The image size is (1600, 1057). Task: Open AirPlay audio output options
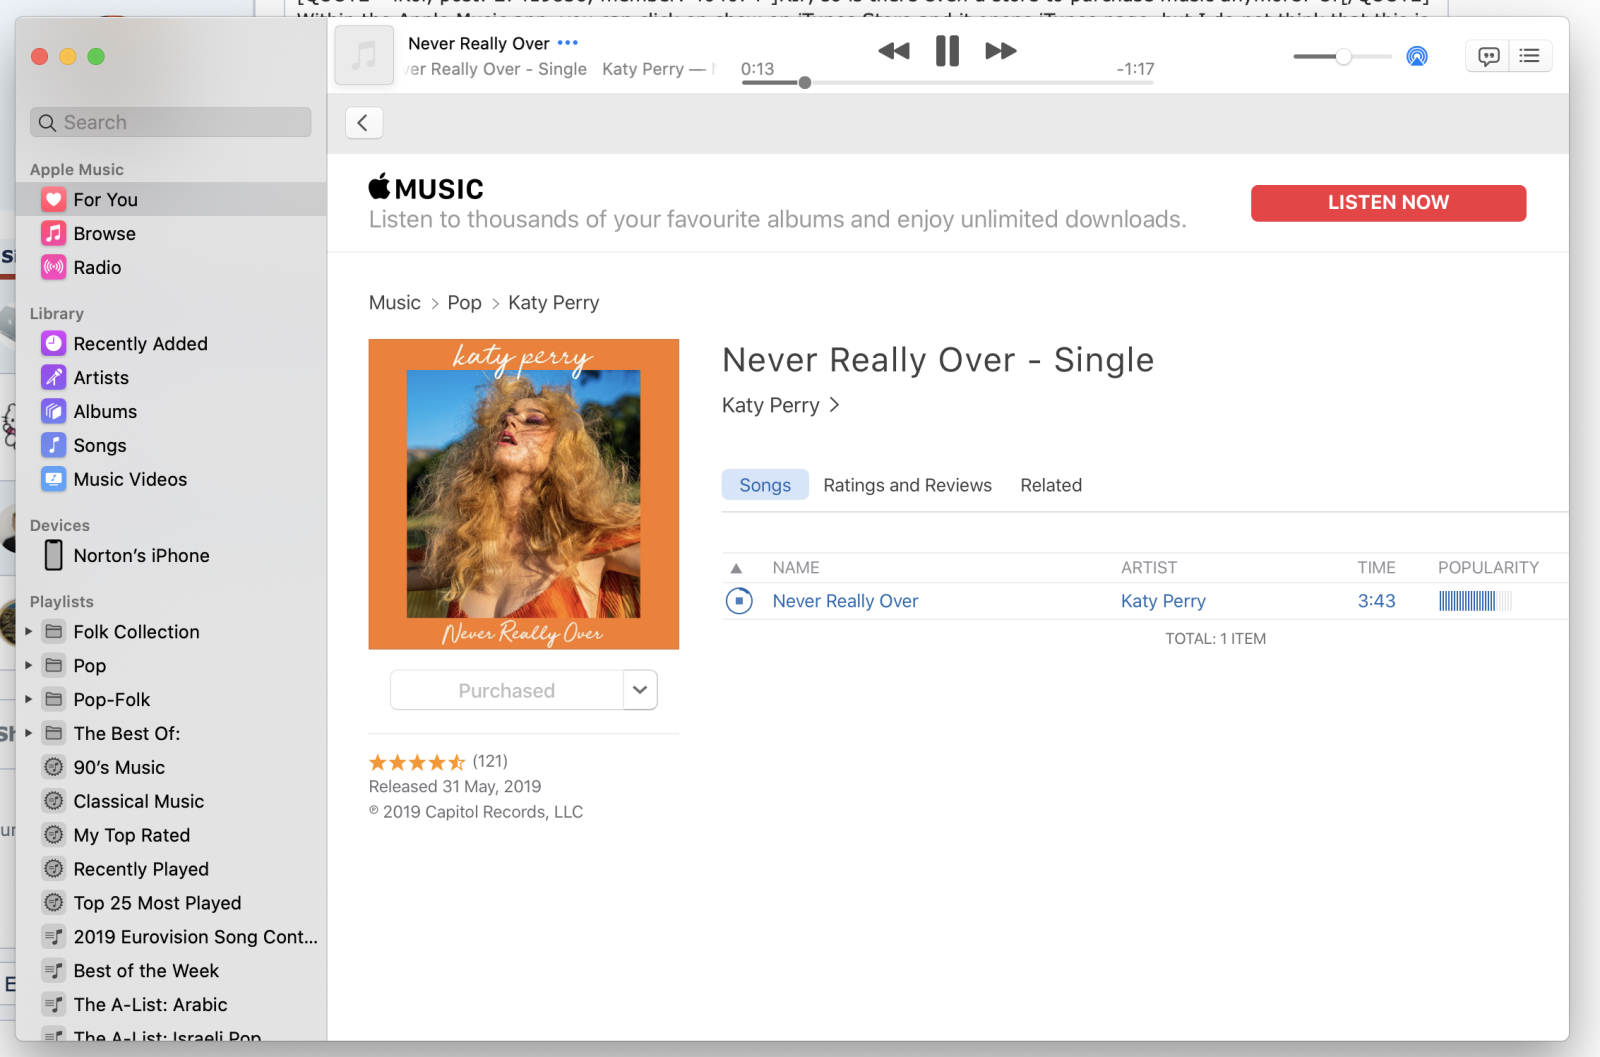pos(1417,56)
